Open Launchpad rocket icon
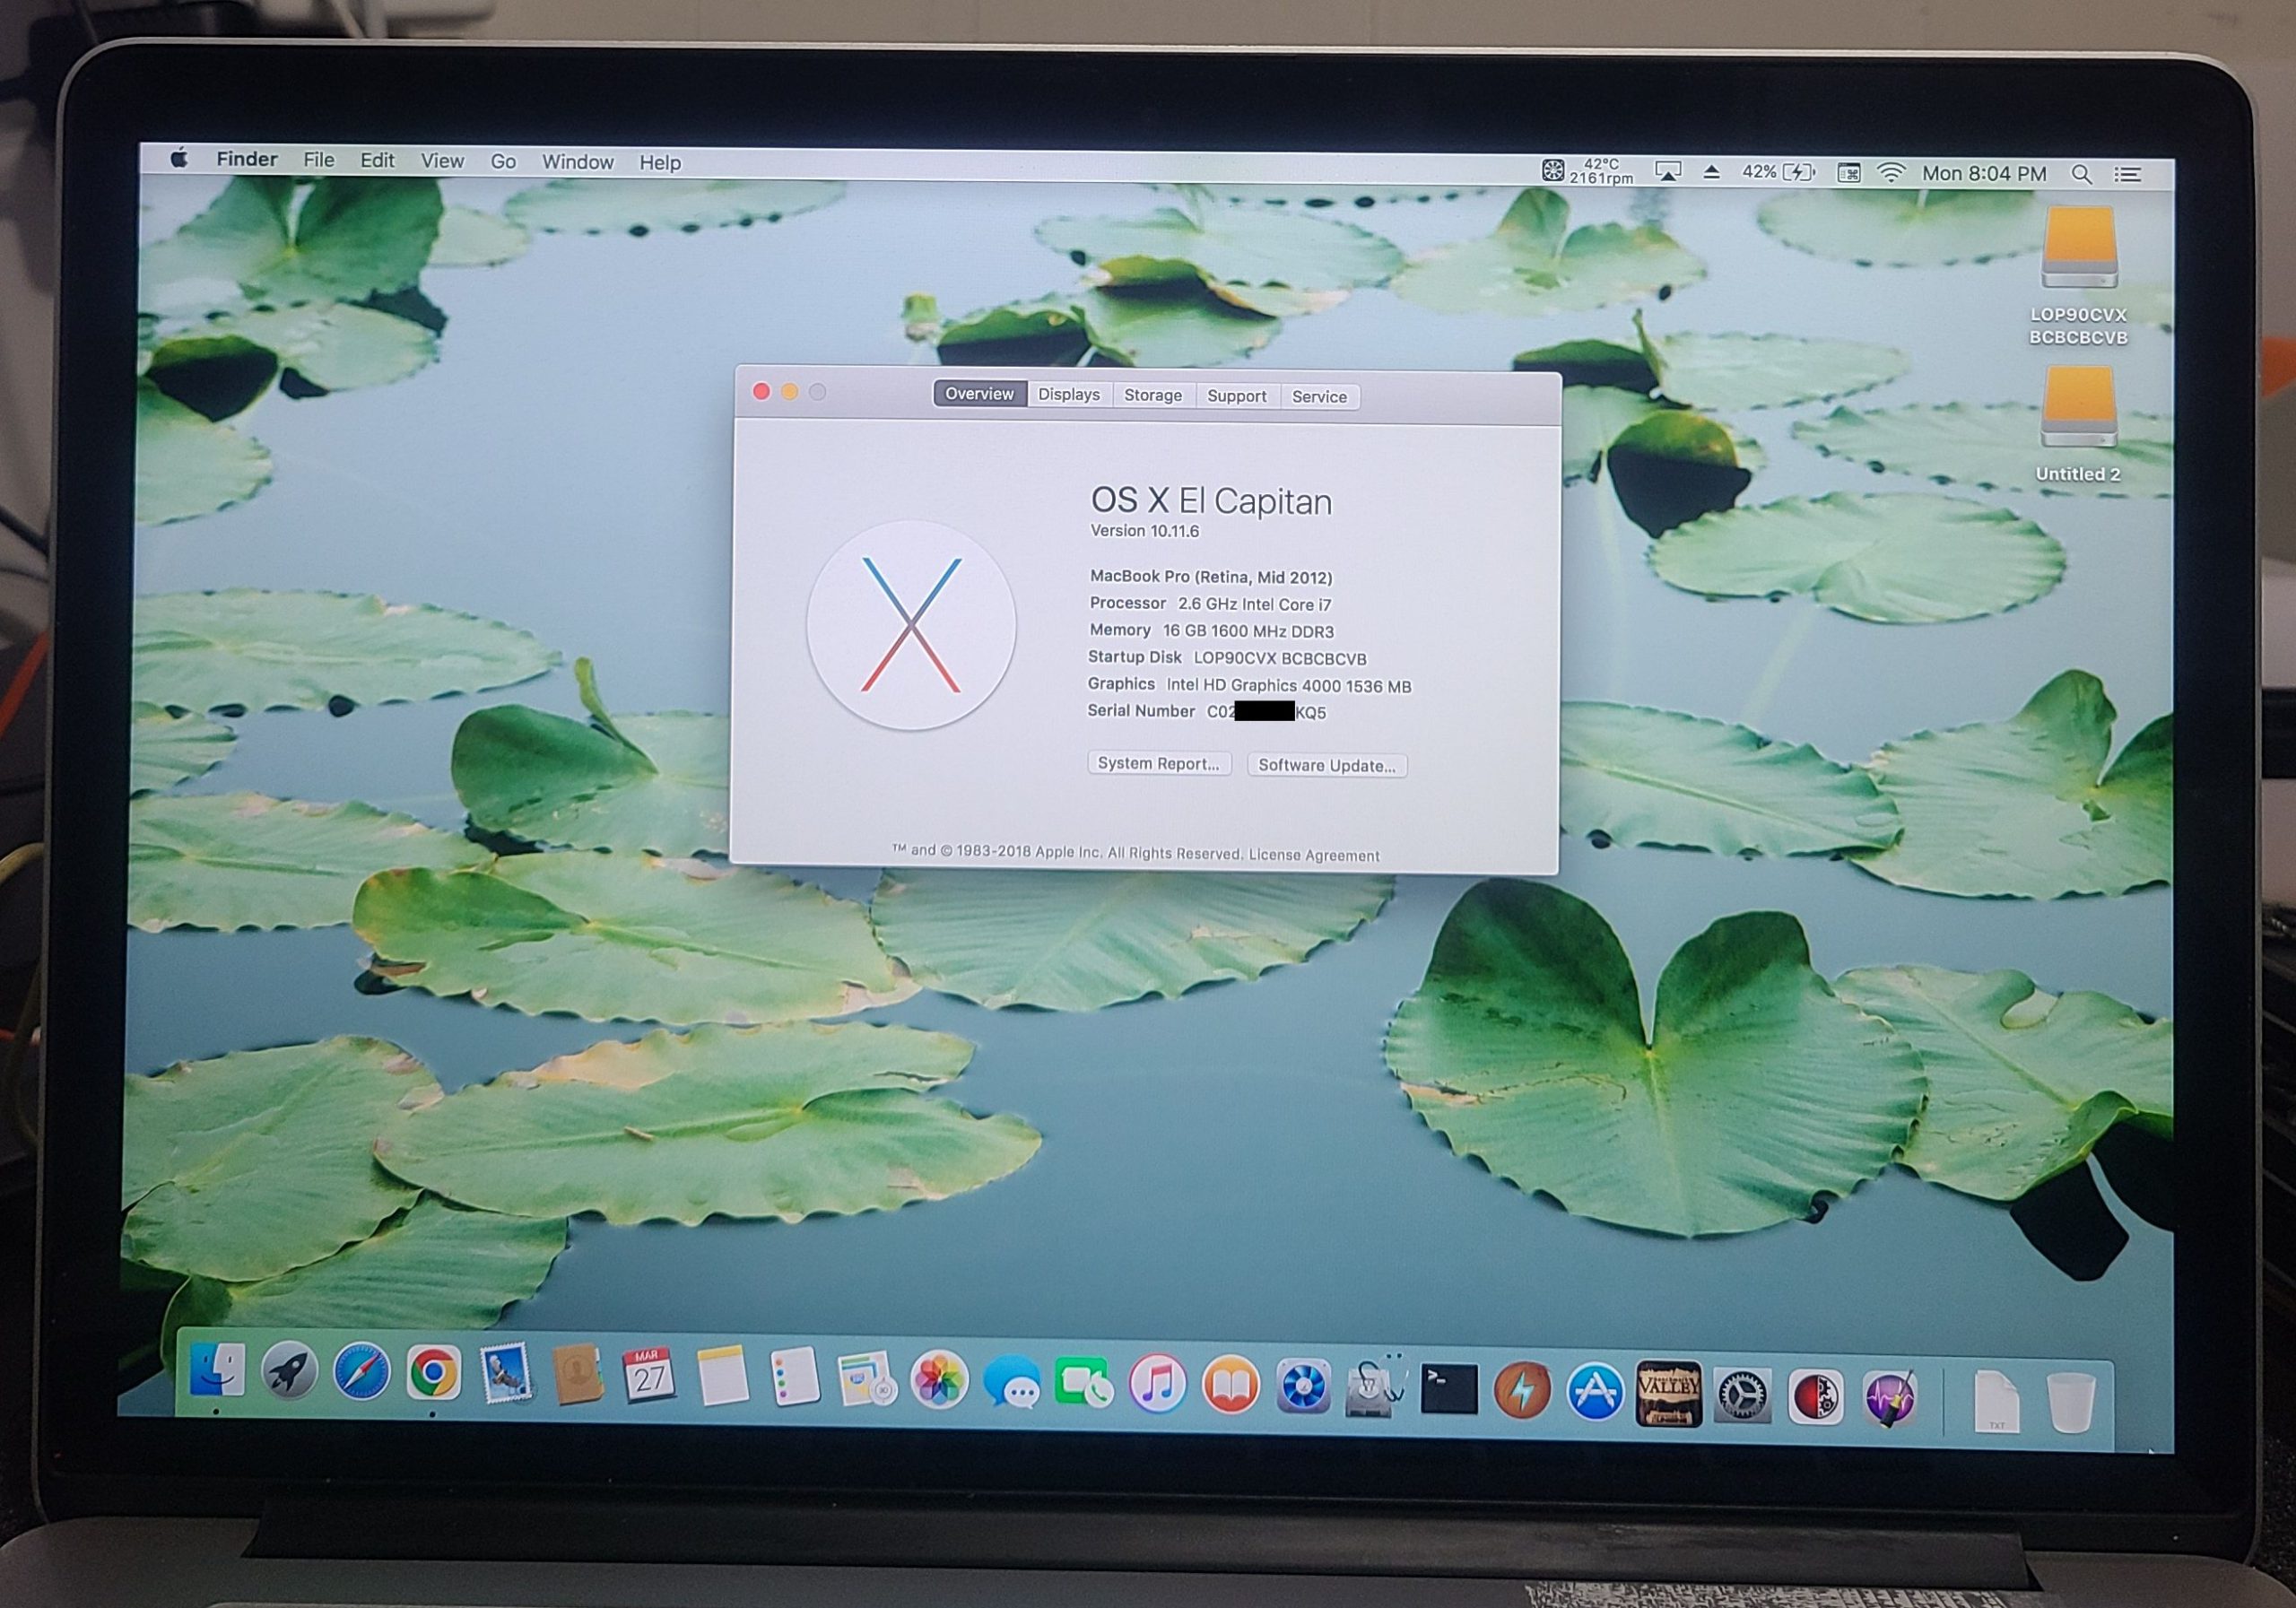2296x1608 pixels. tap(289, 1371)
